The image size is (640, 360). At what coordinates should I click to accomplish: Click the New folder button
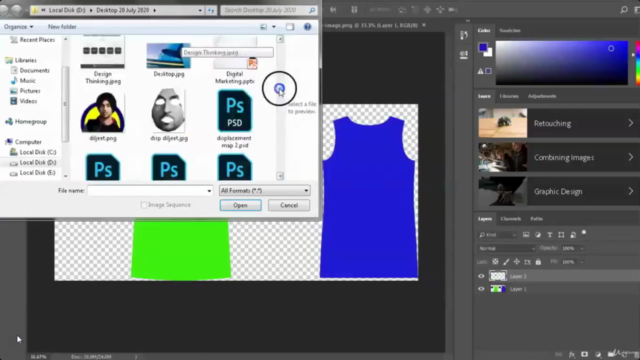point(62,27)
